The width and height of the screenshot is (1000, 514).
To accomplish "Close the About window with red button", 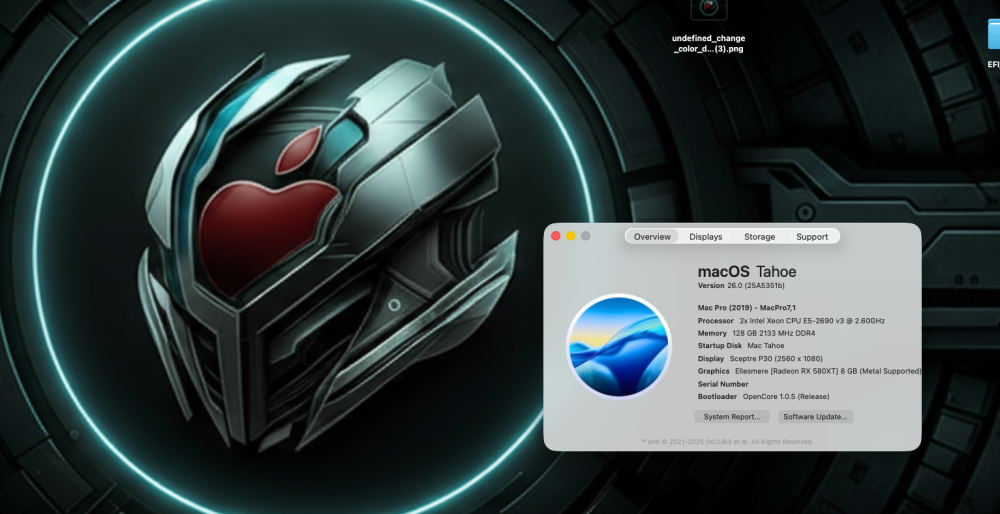I will coord(555,236).
